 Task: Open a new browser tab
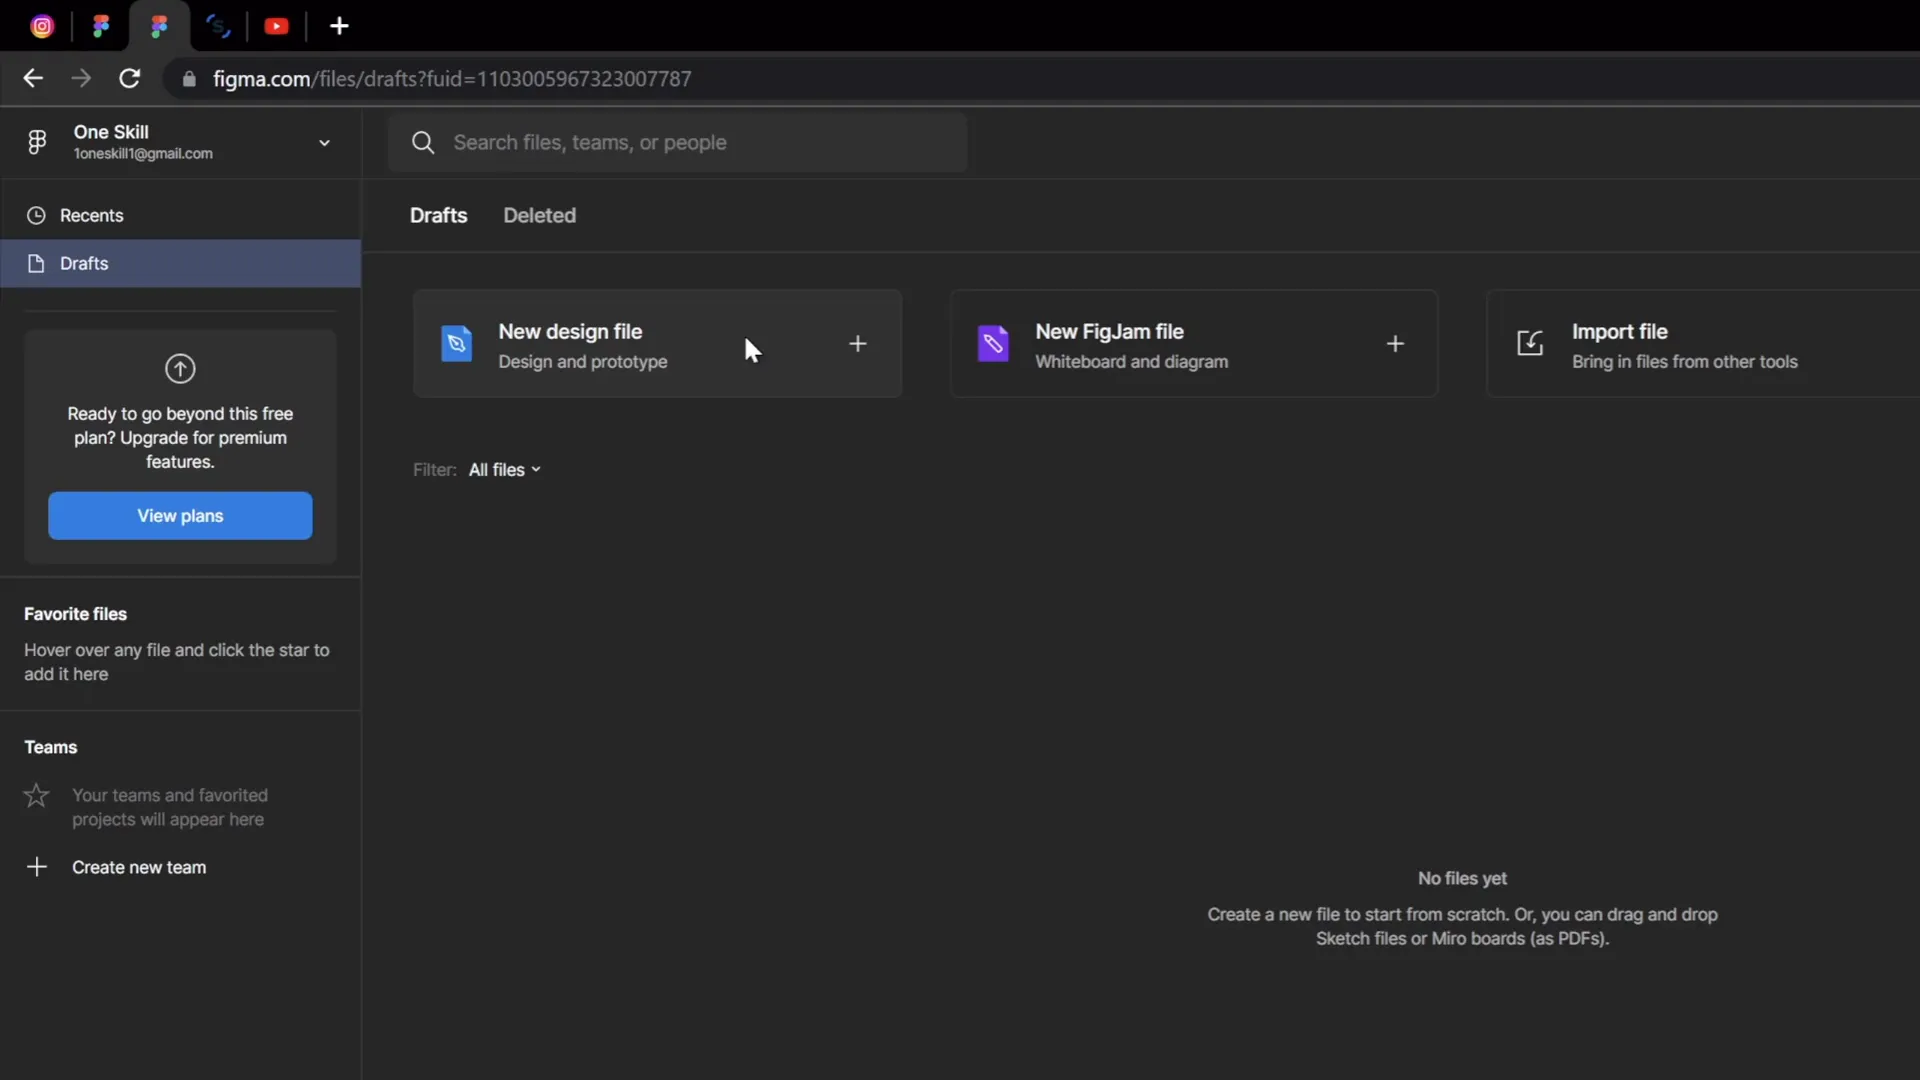pyautogui.click(x=340, y=26)
